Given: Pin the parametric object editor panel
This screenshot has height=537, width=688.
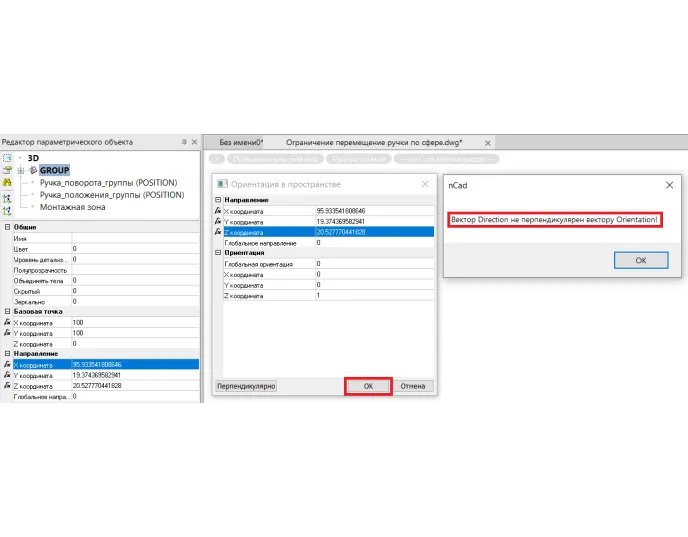Looking at the screenshot, I should pos(184,142).
